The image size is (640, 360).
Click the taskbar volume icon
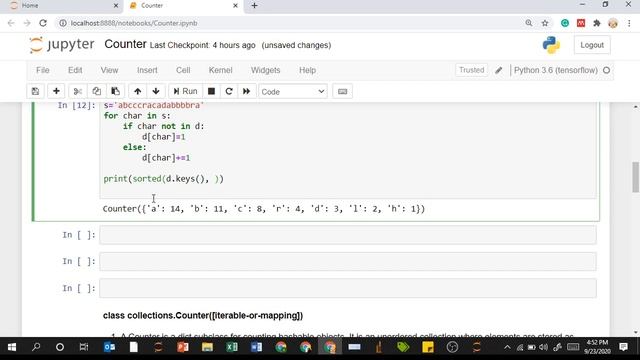[543, 348]
